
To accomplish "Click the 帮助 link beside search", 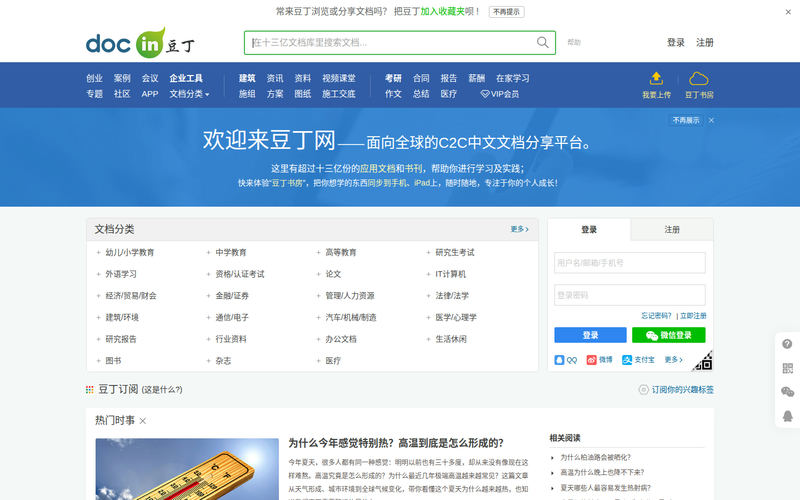I will 574,42.
